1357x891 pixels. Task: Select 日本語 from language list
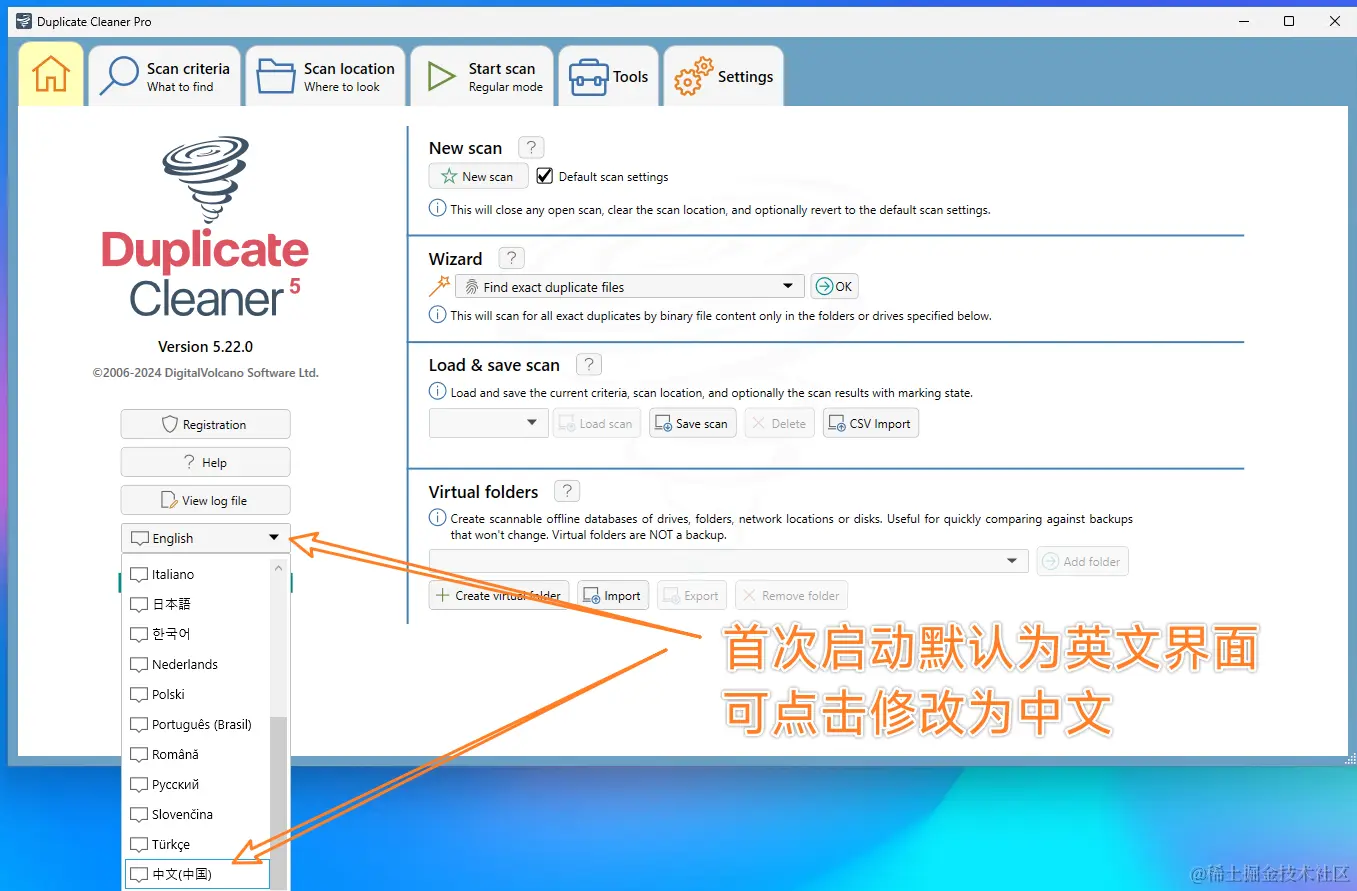pos(197,604)
